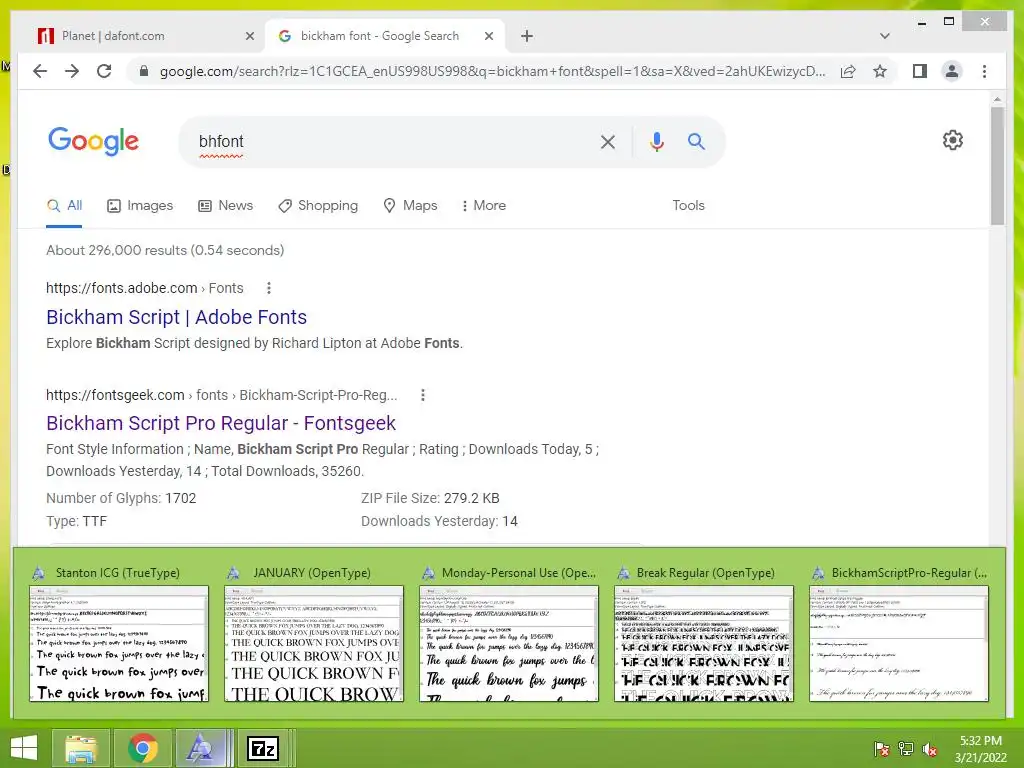The width and height of the screenshot is (1024, 768).
Task: Open the Stanton ICG (TrueType) preview
Action: point(119,643)
